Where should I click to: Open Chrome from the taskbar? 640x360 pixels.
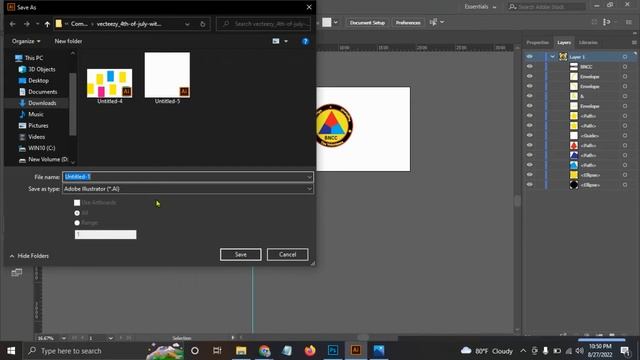point(264,350)
